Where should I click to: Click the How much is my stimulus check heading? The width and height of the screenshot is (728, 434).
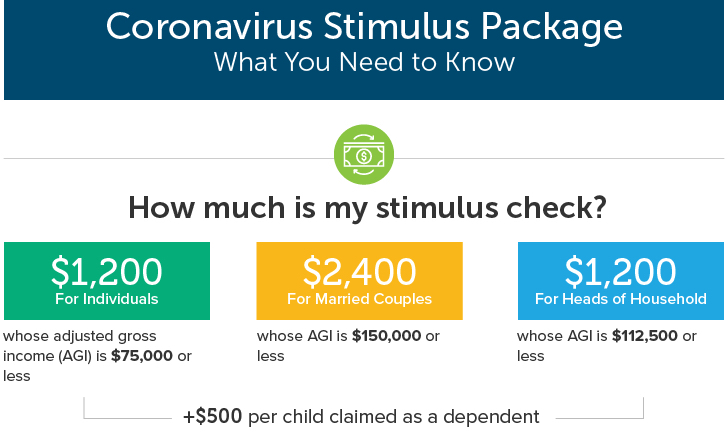(367, 207)
